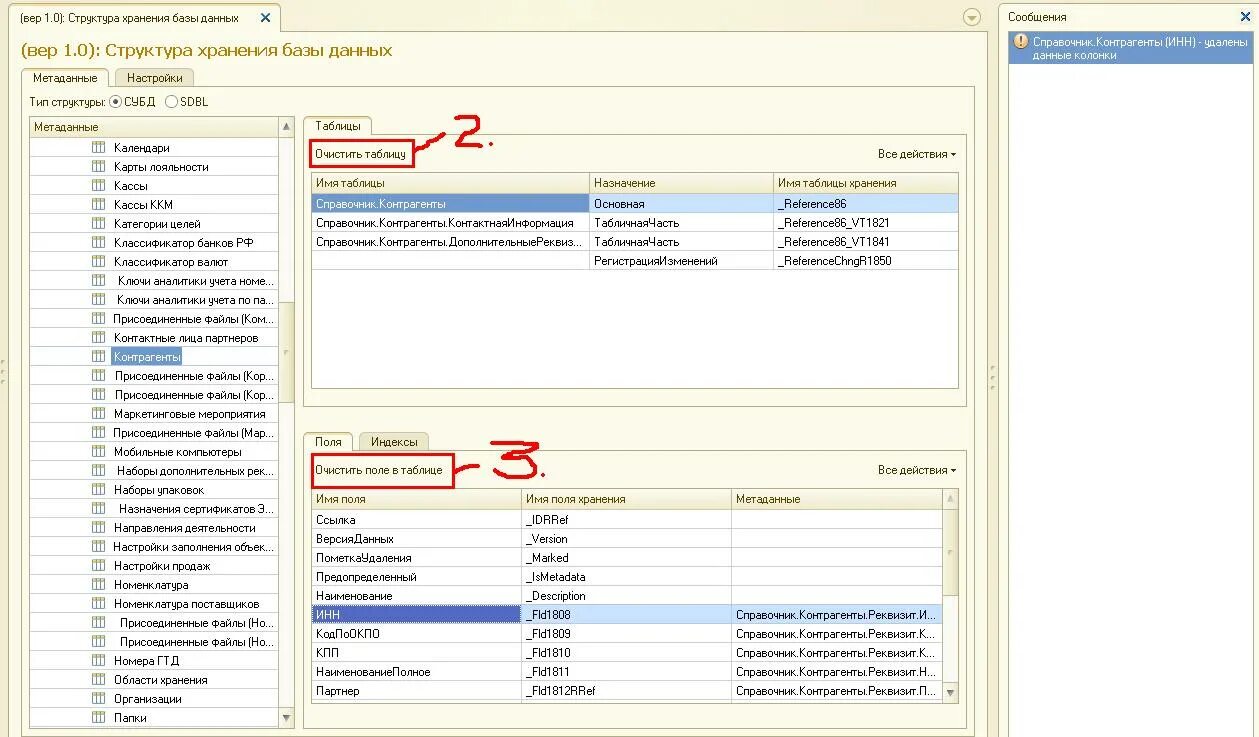
Task: Select the SDBL structure type
Action: (x=171, y=101)
